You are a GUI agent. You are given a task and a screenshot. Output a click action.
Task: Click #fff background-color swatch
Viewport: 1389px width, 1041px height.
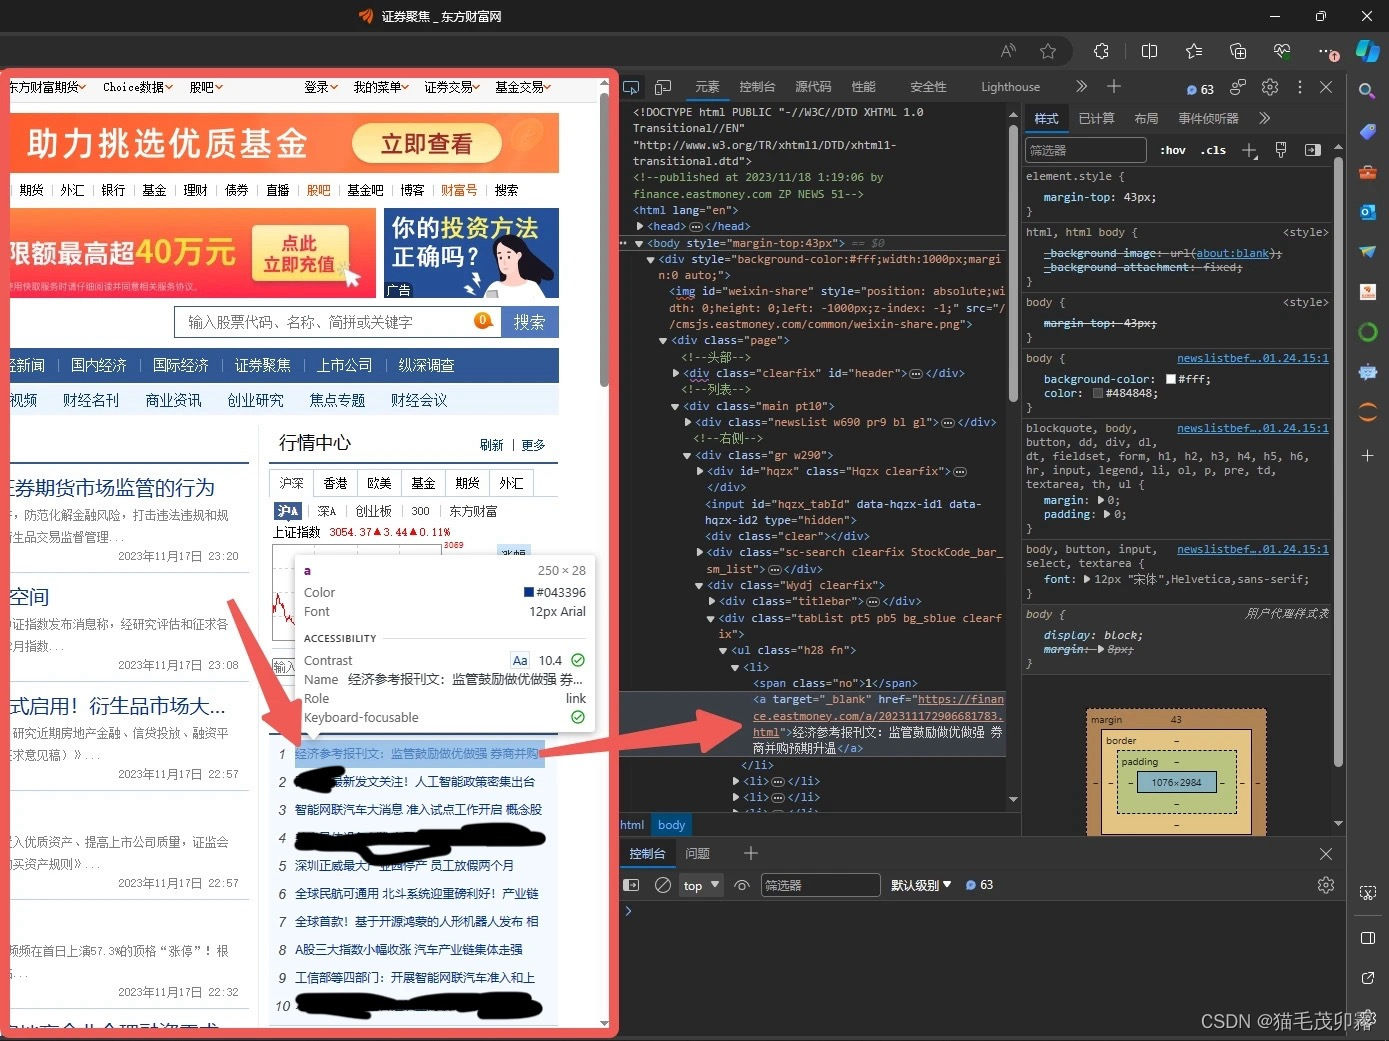coord(1170,380)
